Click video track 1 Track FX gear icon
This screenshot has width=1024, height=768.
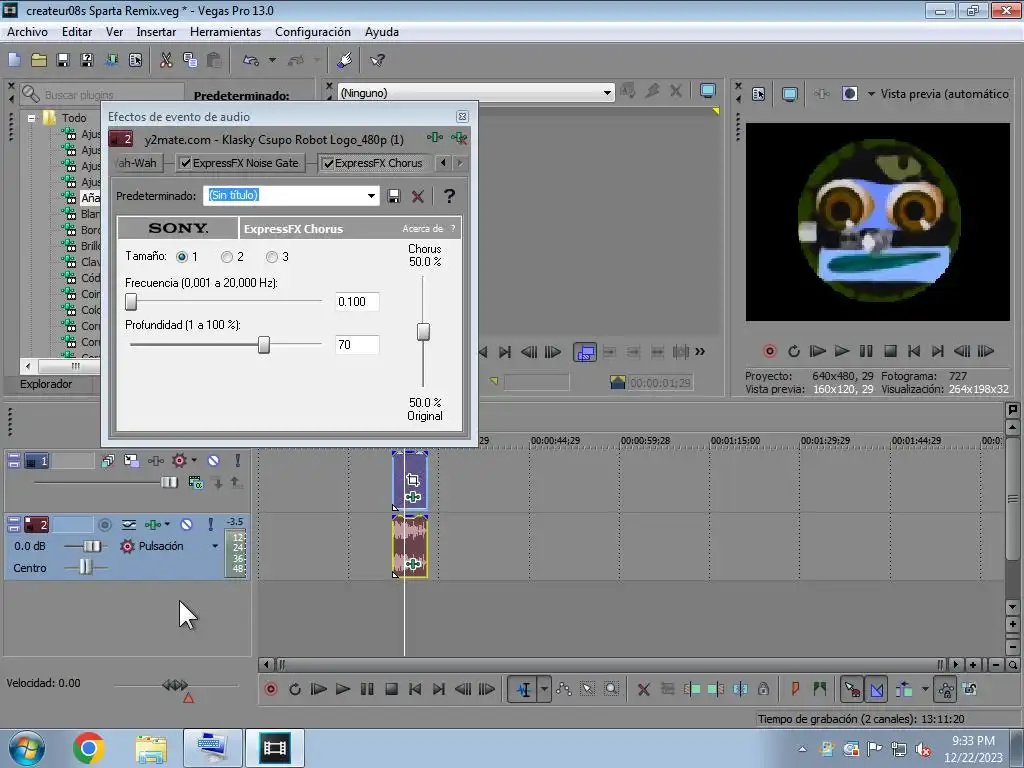point(179,460)
